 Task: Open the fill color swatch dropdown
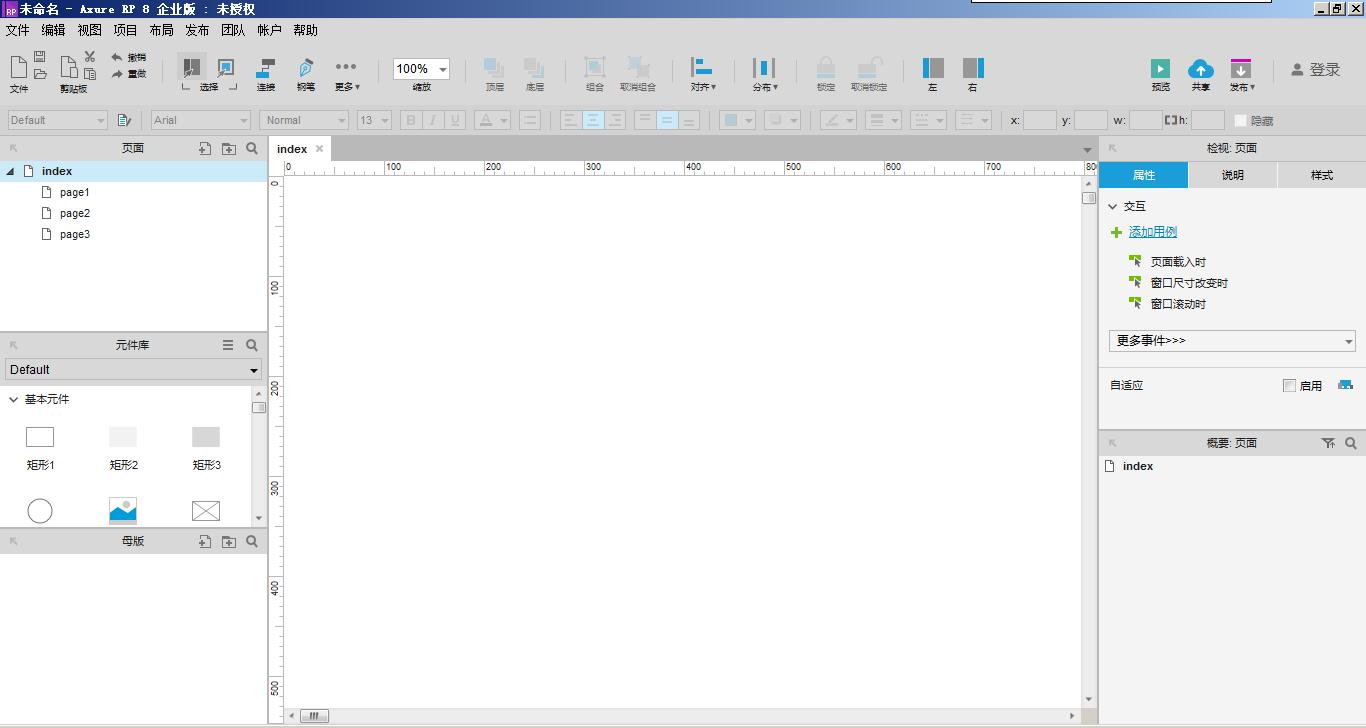pos(738,120)
